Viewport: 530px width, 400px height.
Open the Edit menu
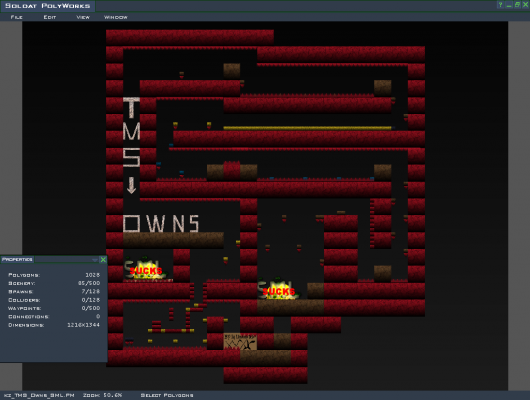50,17
